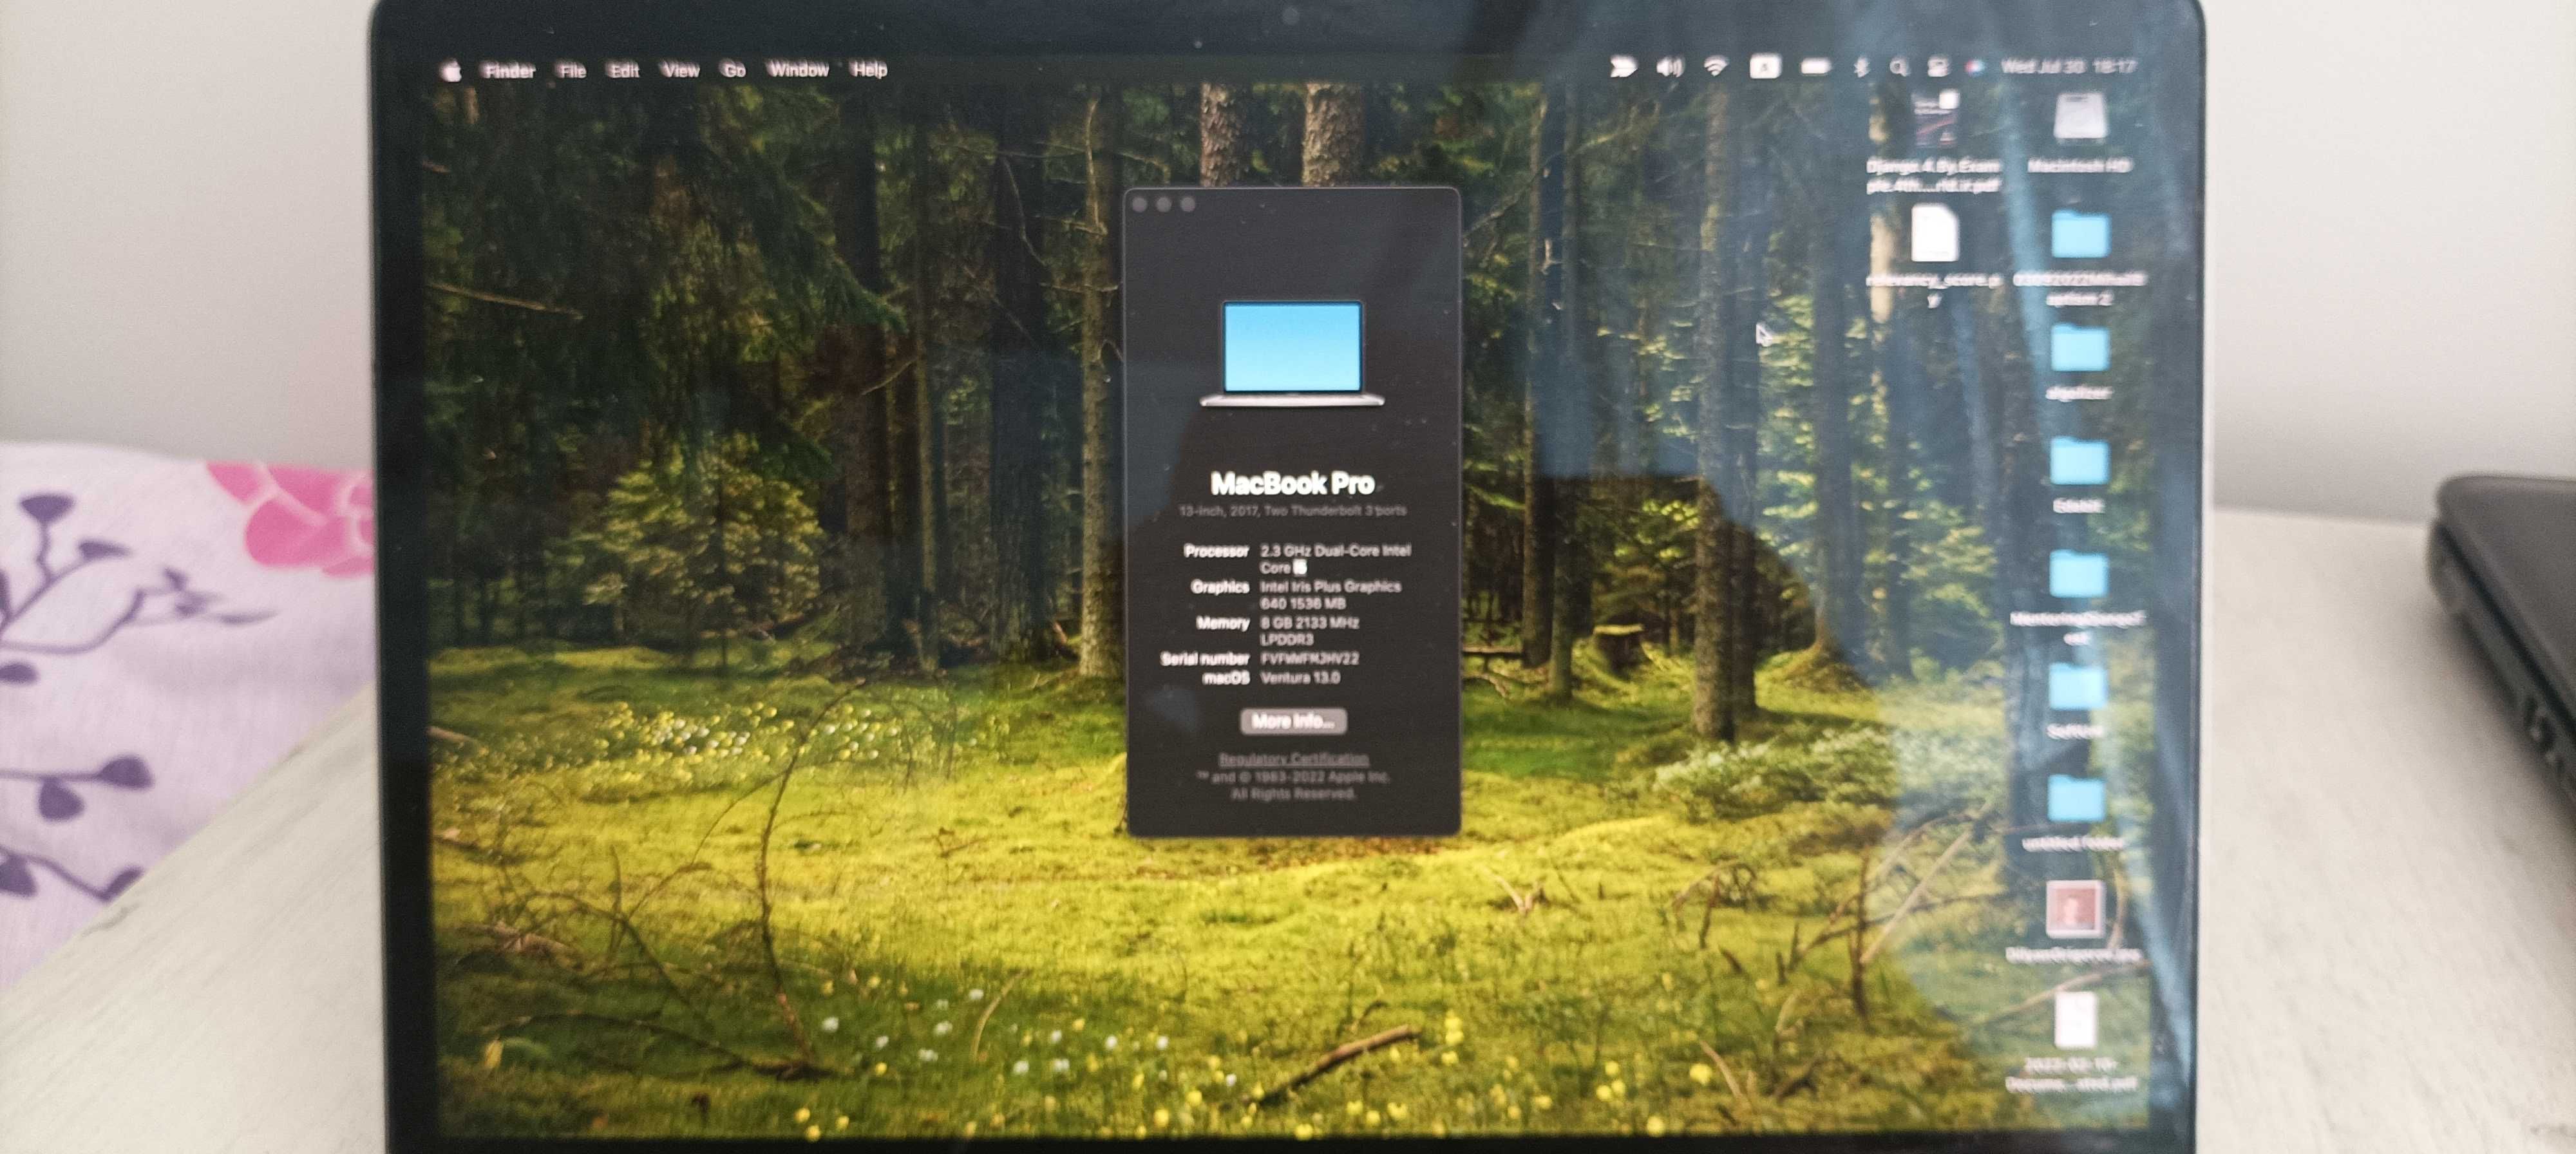
Task: Open the Help menu
Action: click(x=869, y=70)
